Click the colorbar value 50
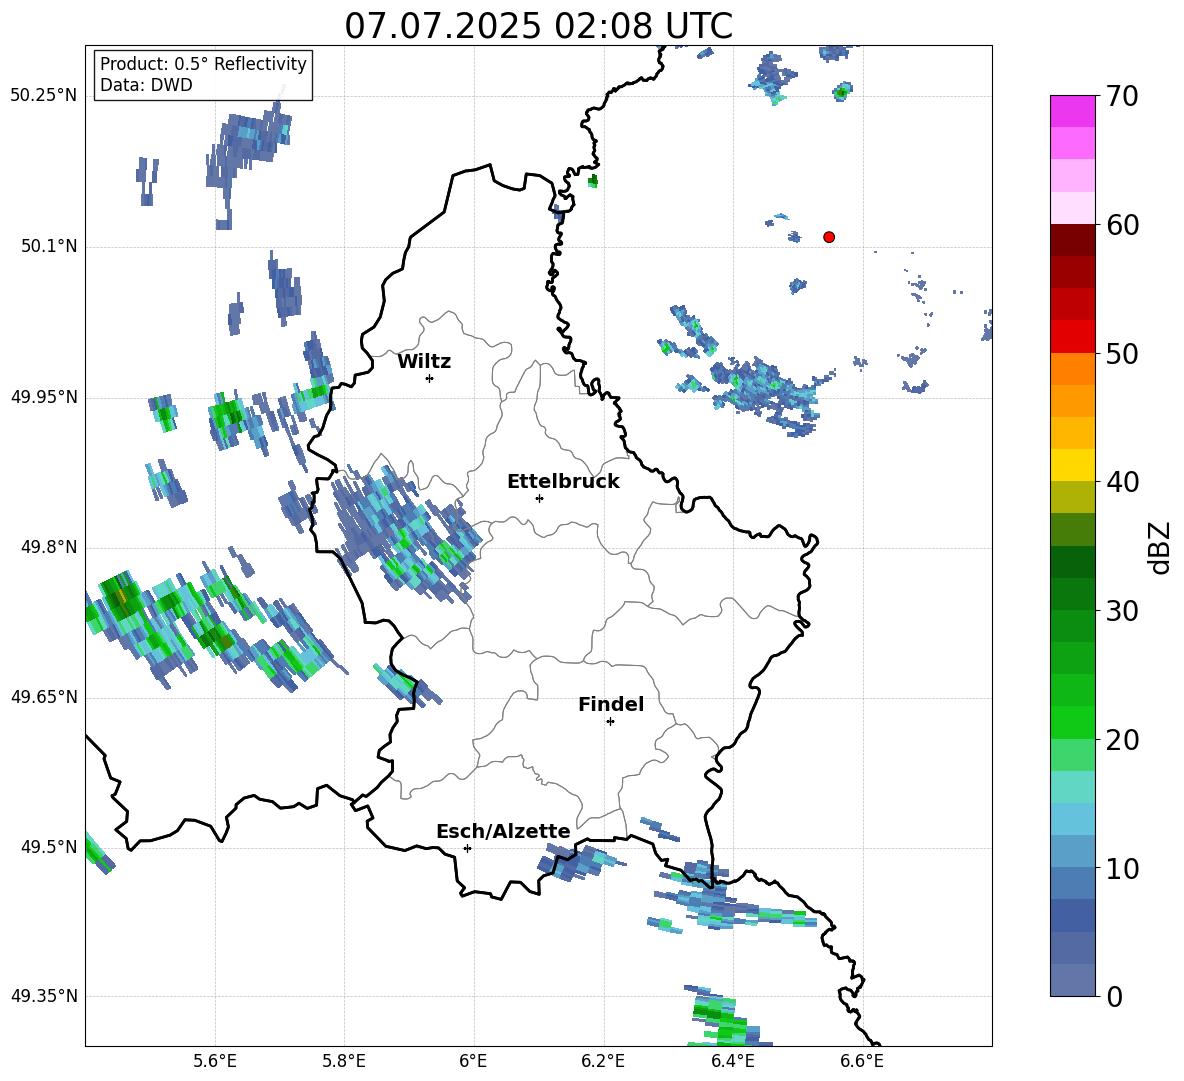 pos(1122,354)
